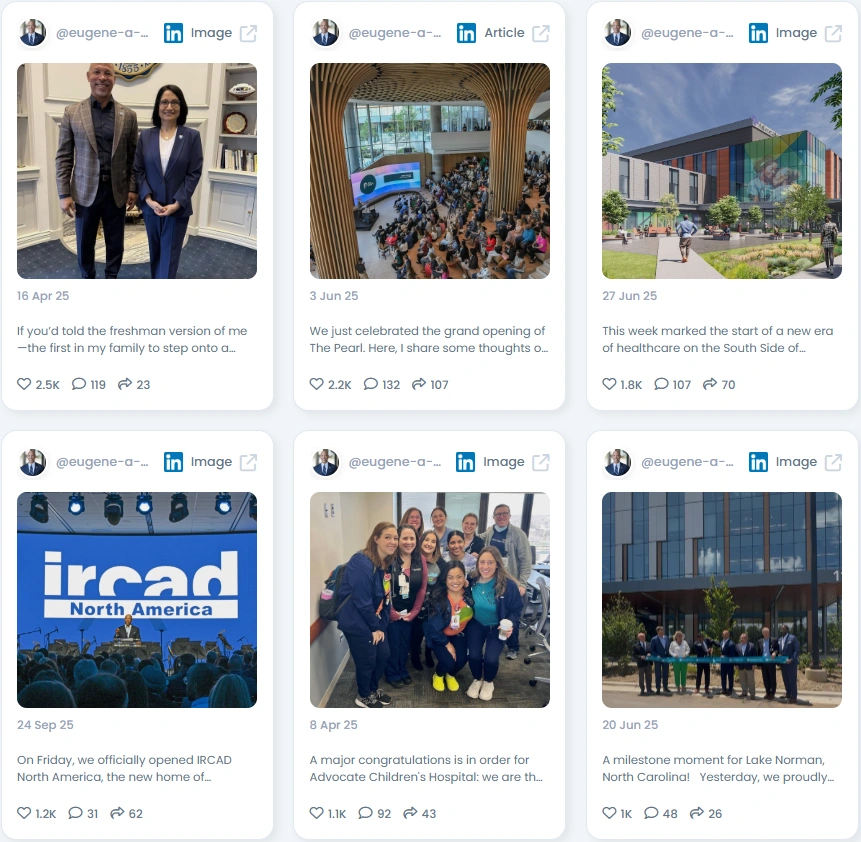Click profile avatar on the 8 Apr 25 post

[325, 462]
